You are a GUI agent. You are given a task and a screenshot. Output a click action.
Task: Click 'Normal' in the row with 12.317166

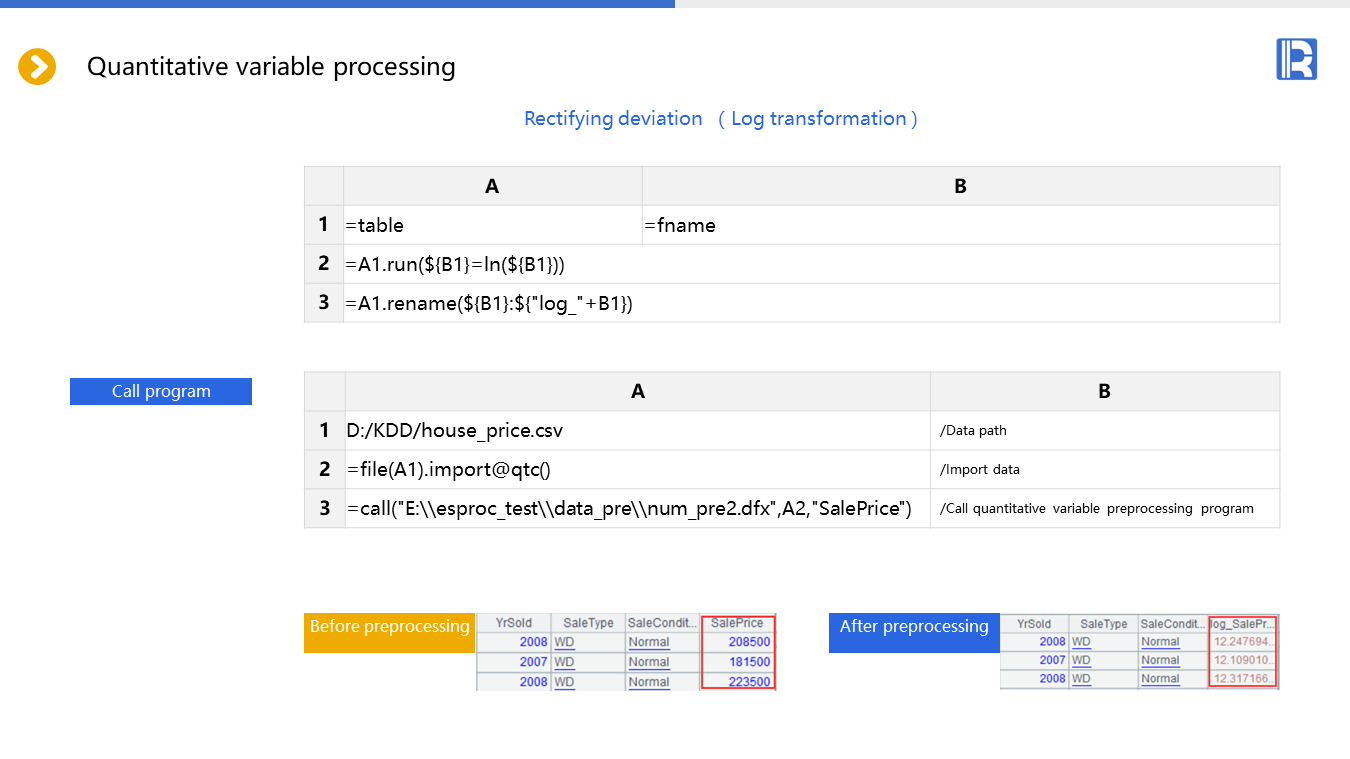[1160, 679]
